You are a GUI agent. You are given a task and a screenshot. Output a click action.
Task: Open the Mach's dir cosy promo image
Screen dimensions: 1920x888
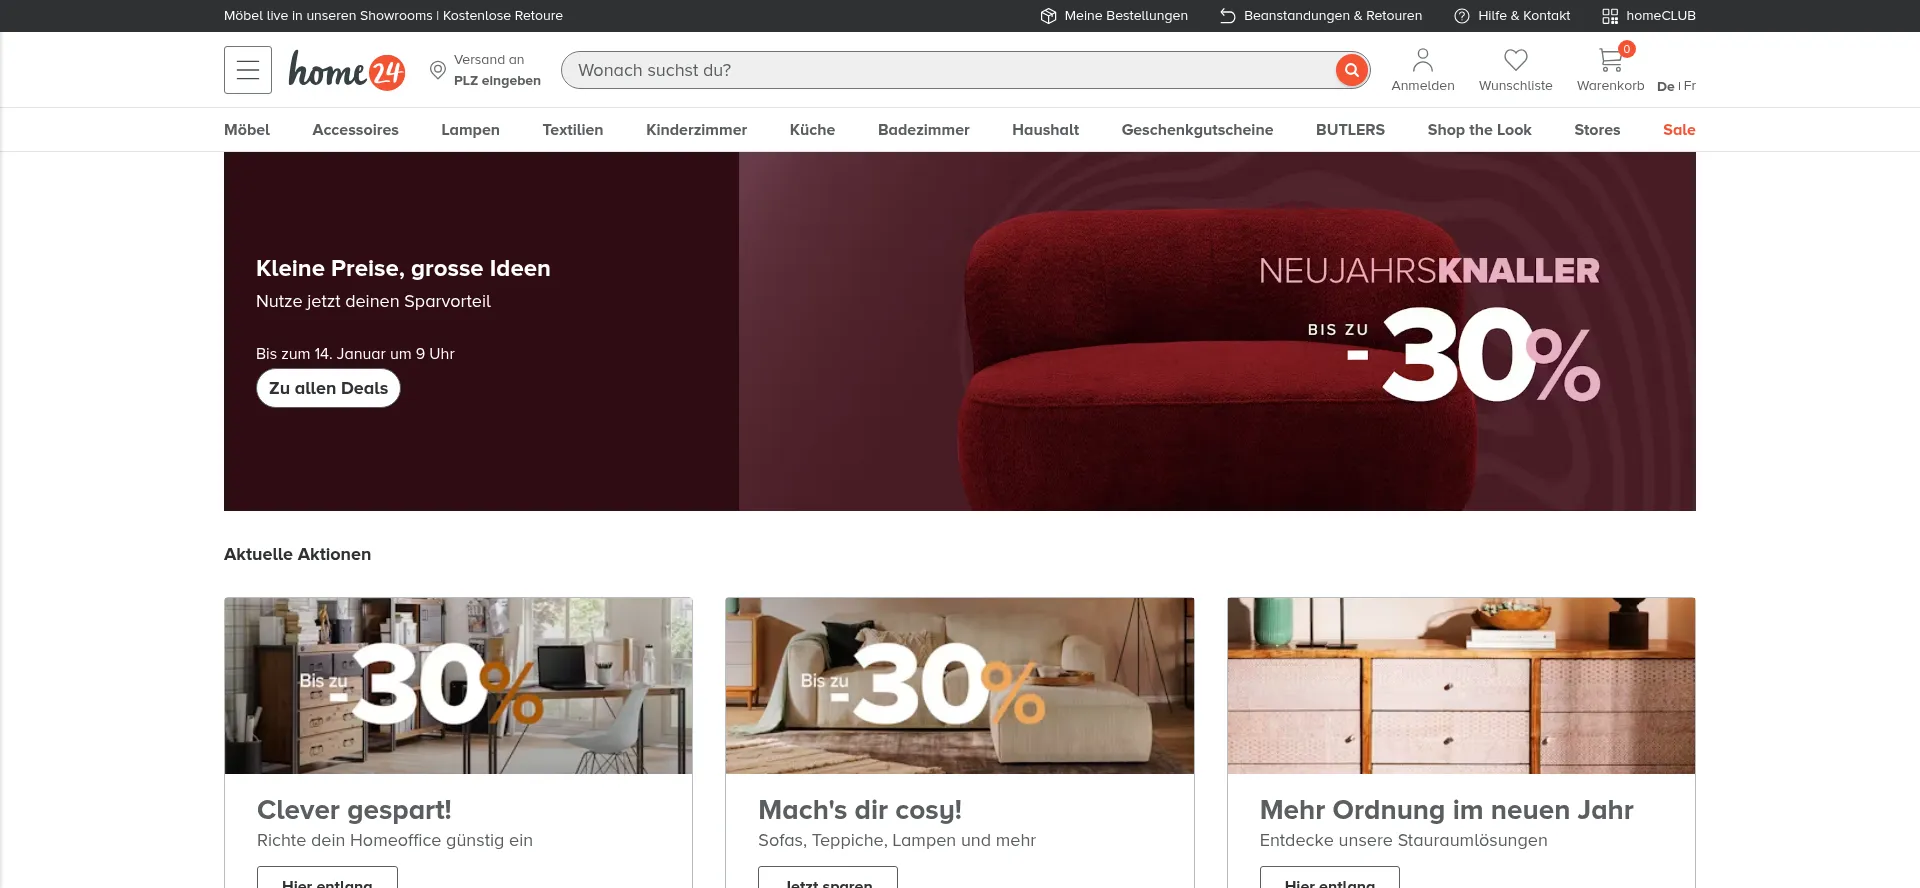pyautogui.click(x=960, y=686)
